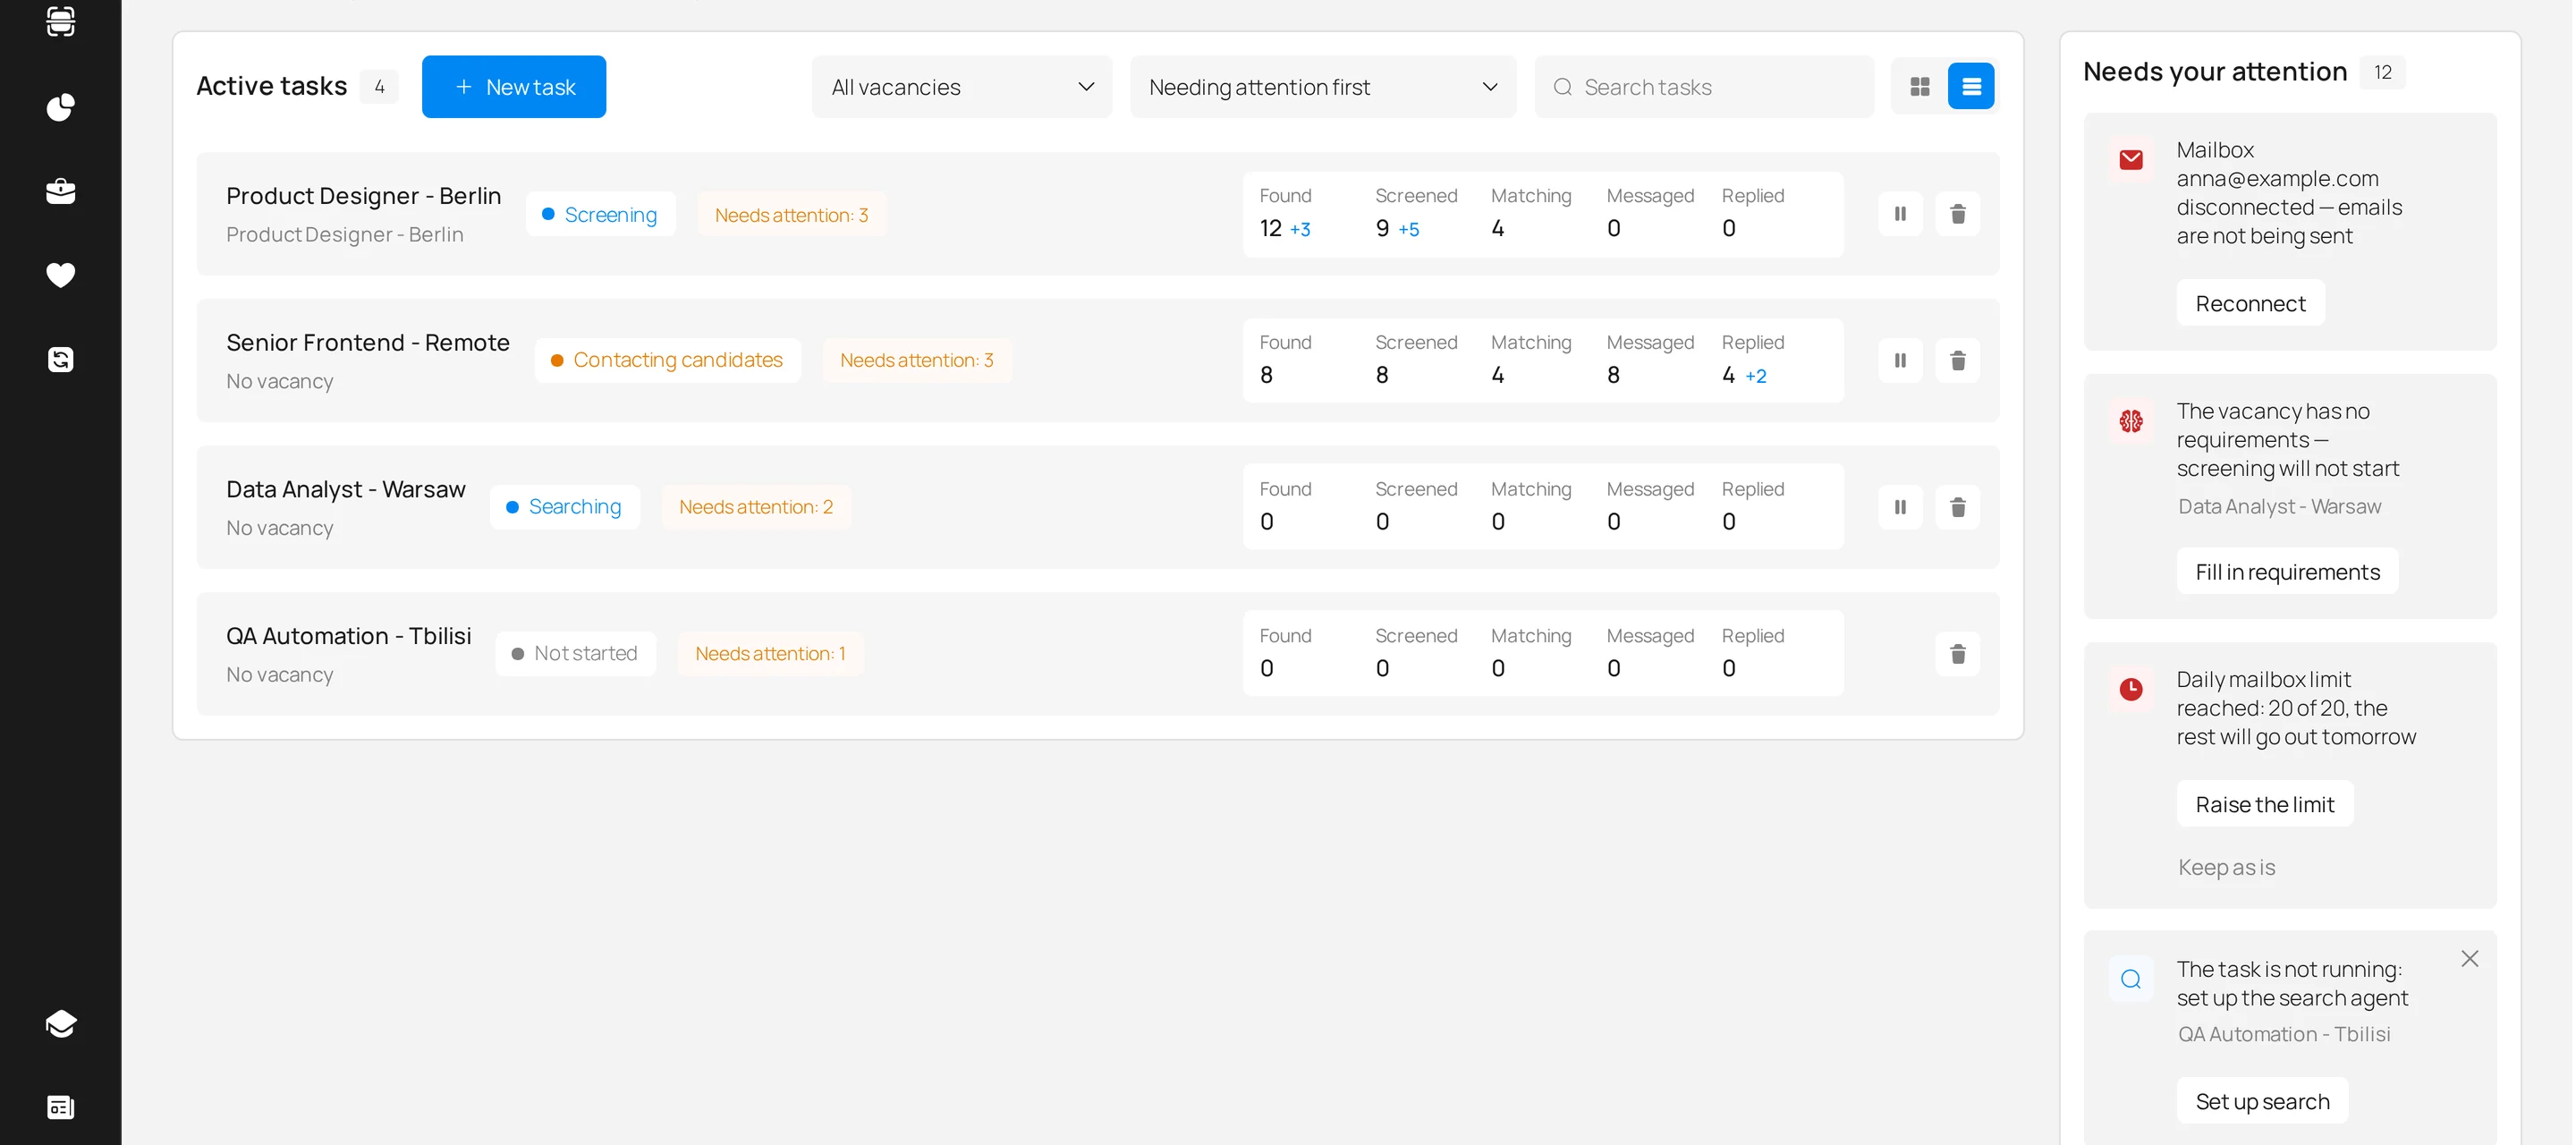The width and height of the screenshot is (2576, 1145).
Task: Pause the Product Designer - Berlin task
Action: pyautogui.click(x=1900, y=213)
